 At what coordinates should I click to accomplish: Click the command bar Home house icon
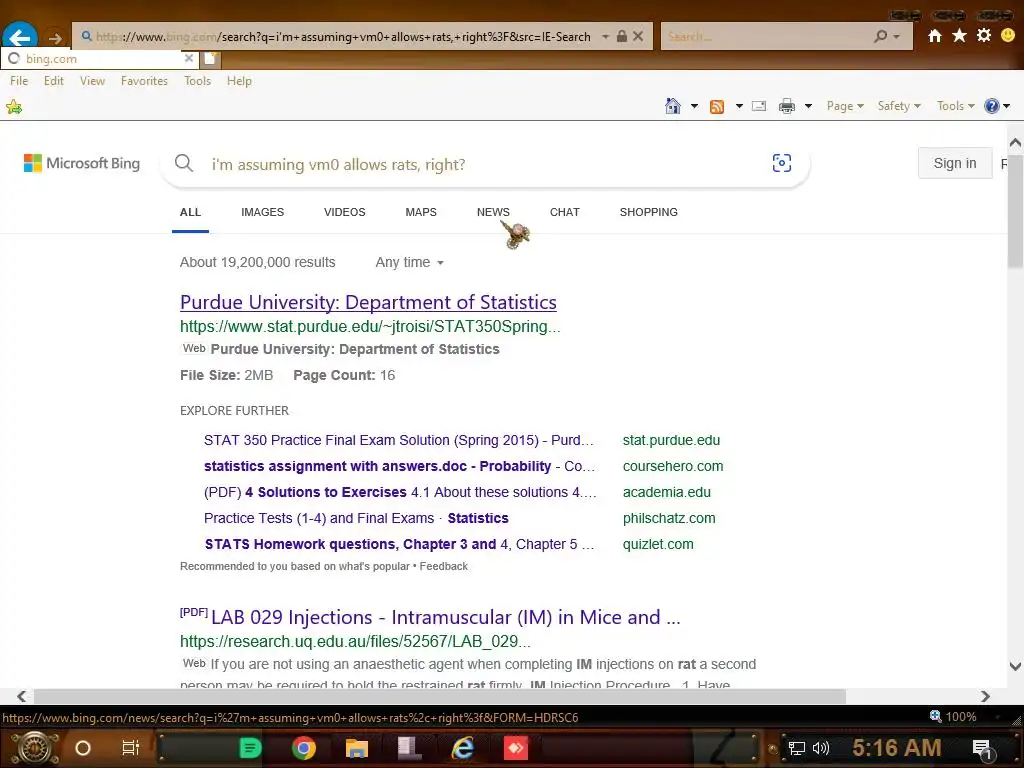coord(673,106)
